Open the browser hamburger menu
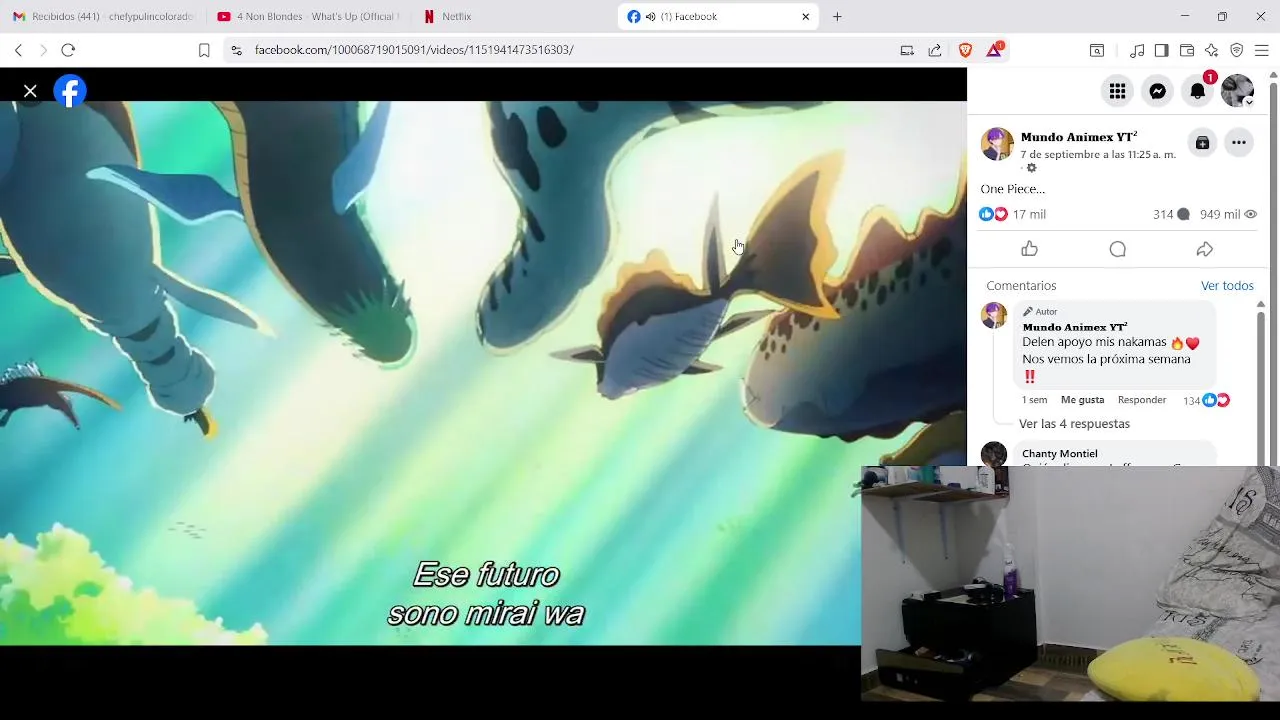This screenshot has height=720, width=1280. point(1261,50)
